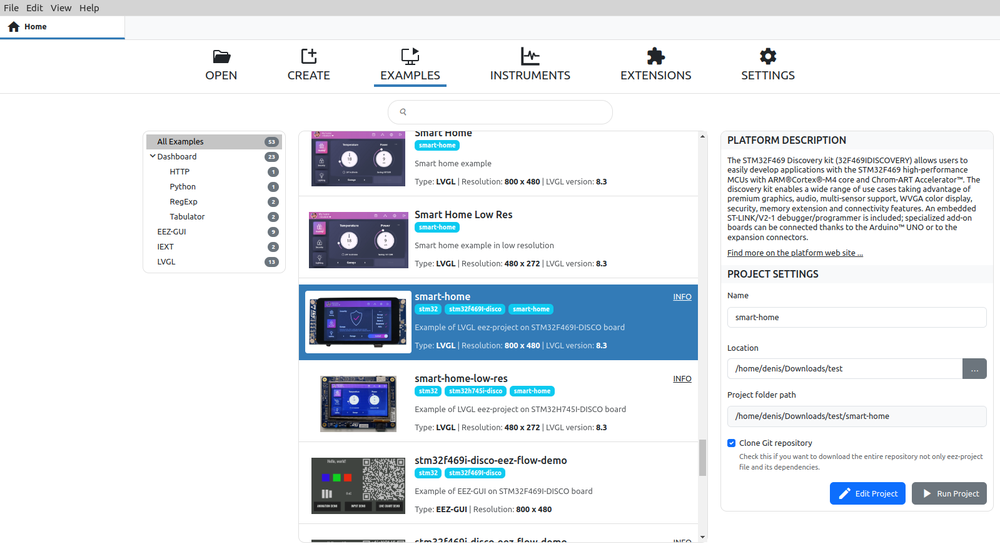Click the Run Project button

tap(949, 494)
